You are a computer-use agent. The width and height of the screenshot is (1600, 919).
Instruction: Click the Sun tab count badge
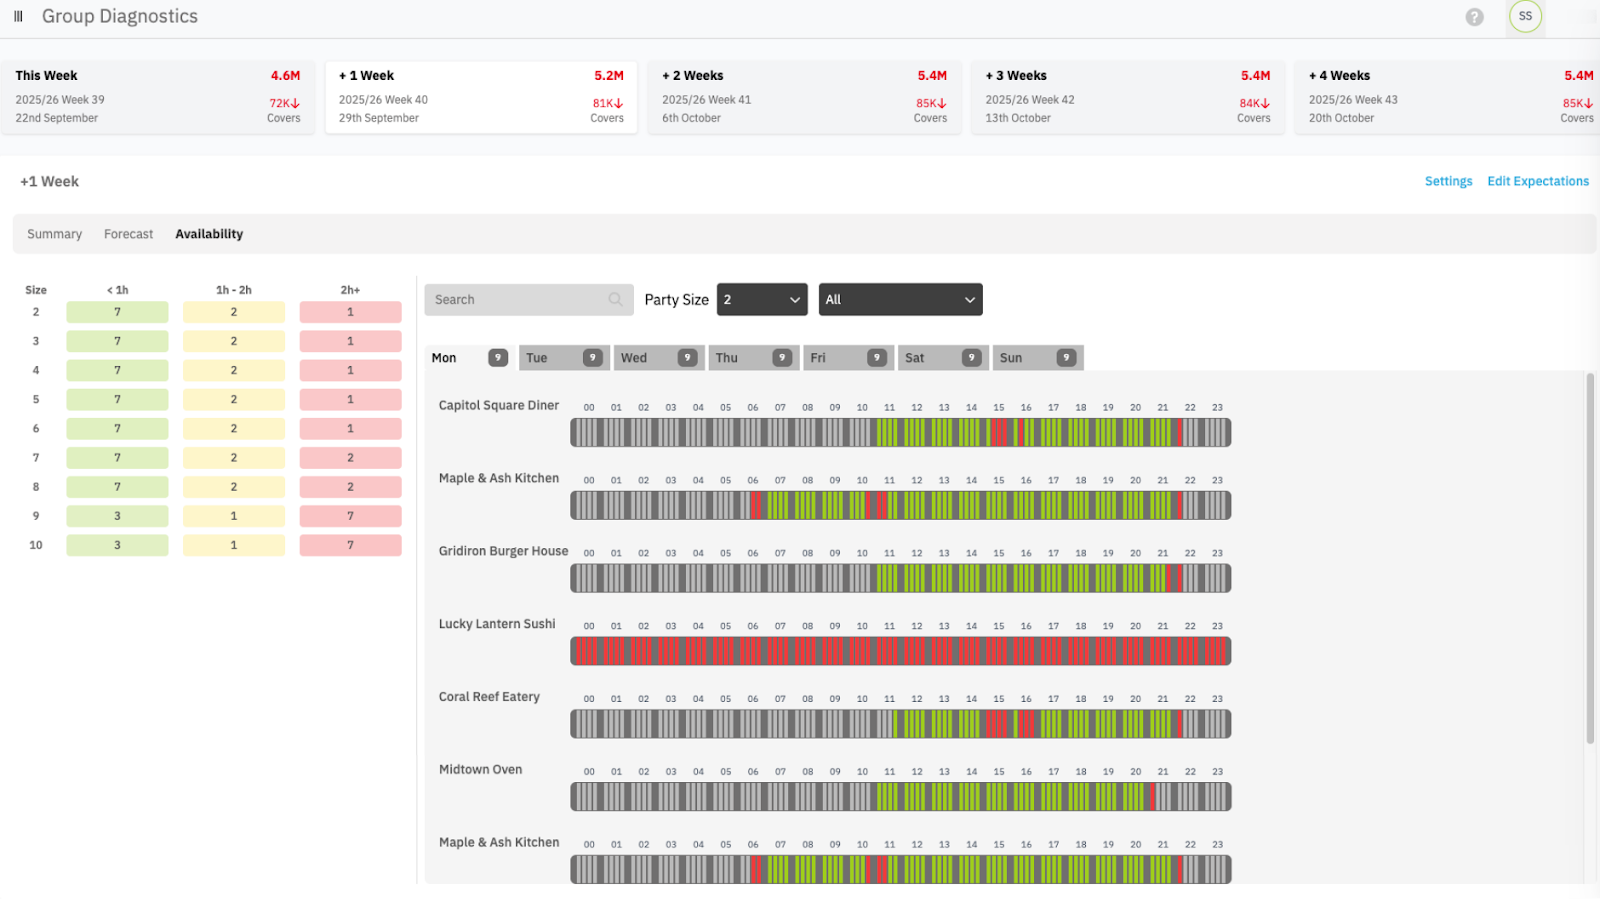click(x=1066, y=358)
